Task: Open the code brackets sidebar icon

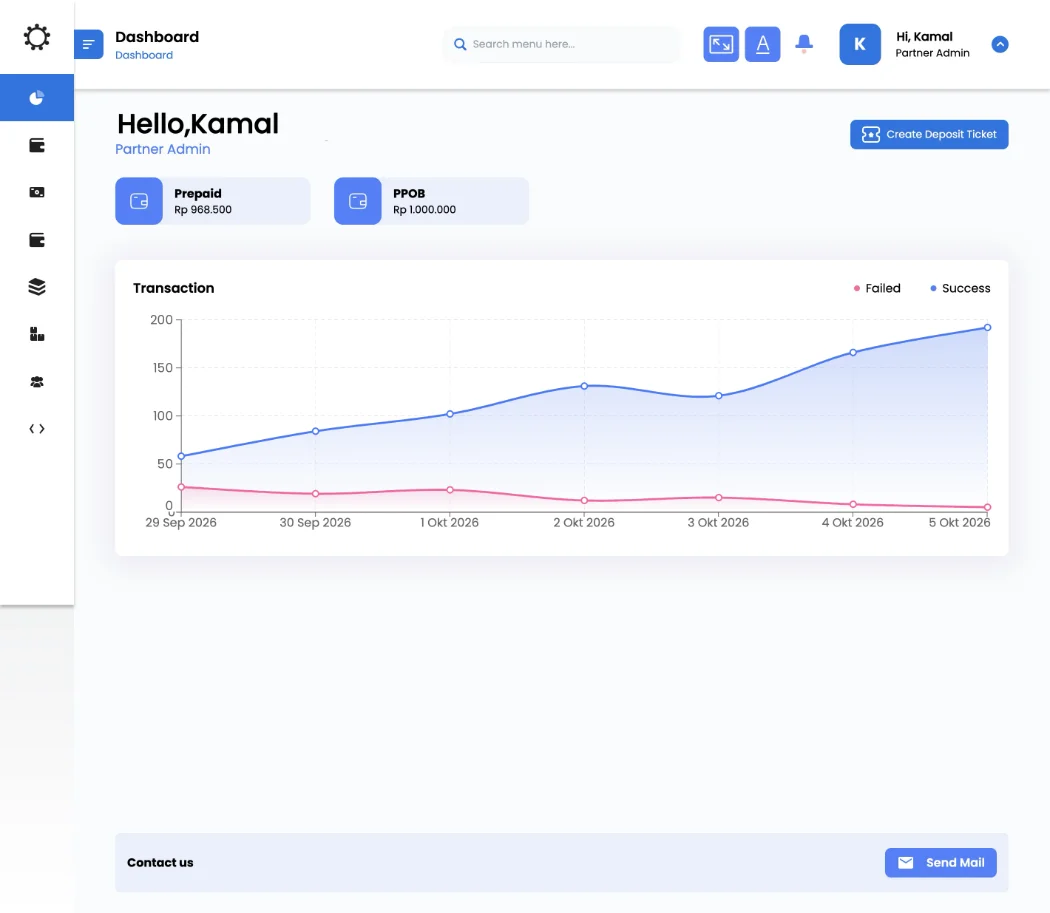Action: (x=37, y=429)
